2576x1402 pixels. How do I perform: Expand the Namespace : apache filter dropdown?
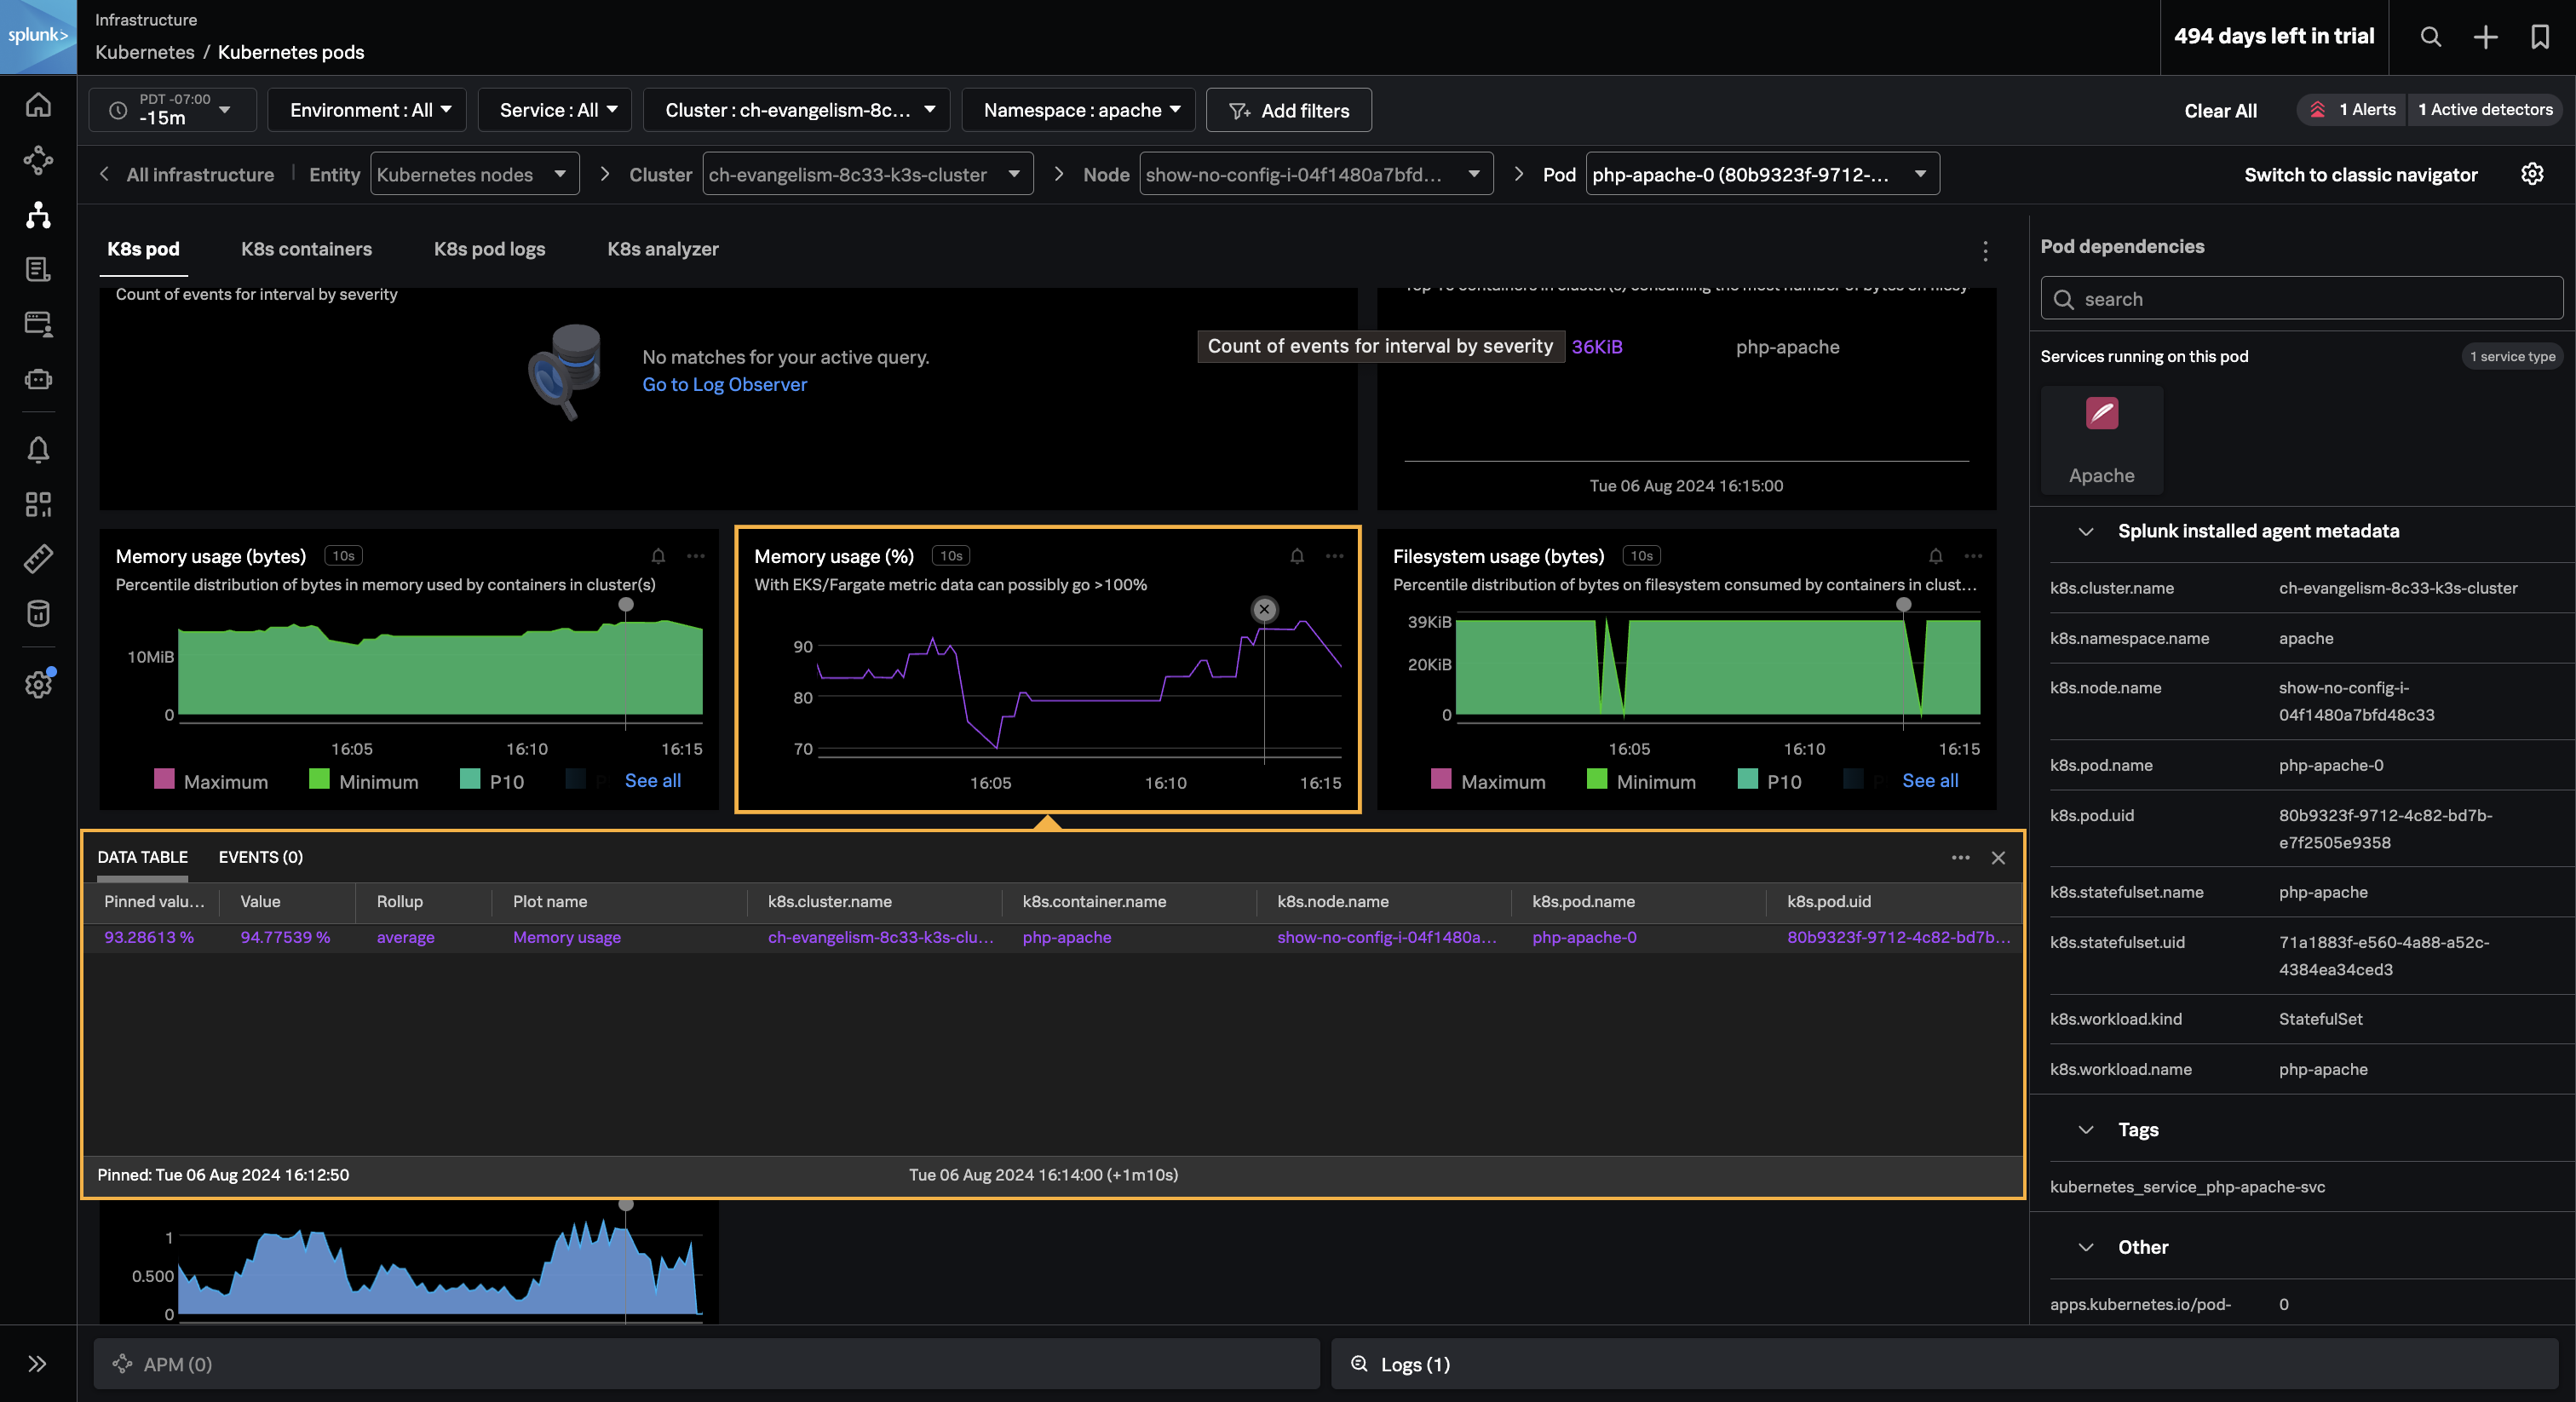[1077, 110]
